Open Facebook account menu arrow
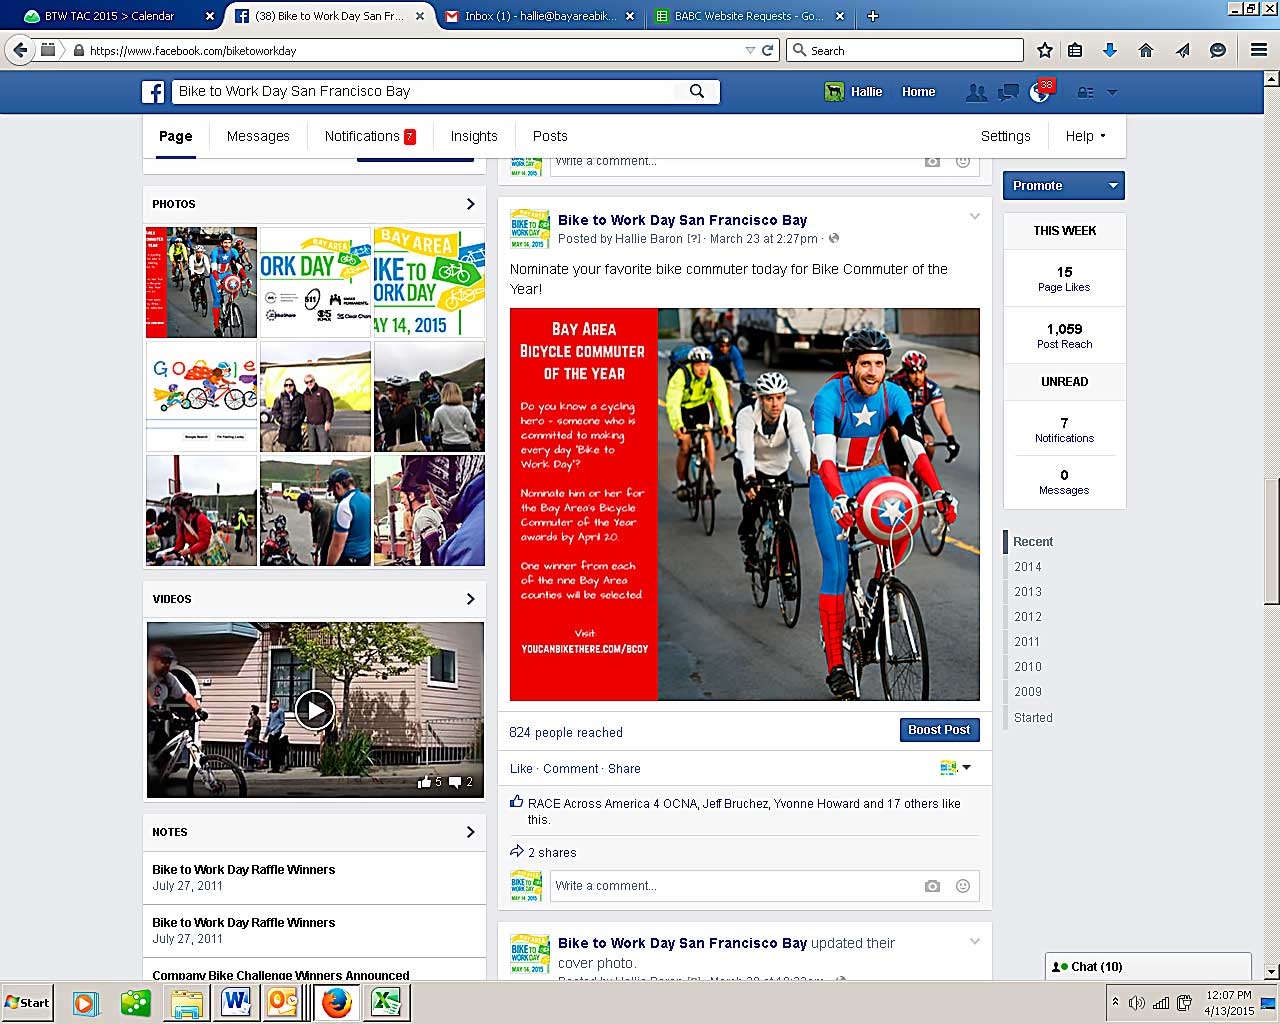The height and width of the screenshot is (1024, 1280). point(1112,92)
